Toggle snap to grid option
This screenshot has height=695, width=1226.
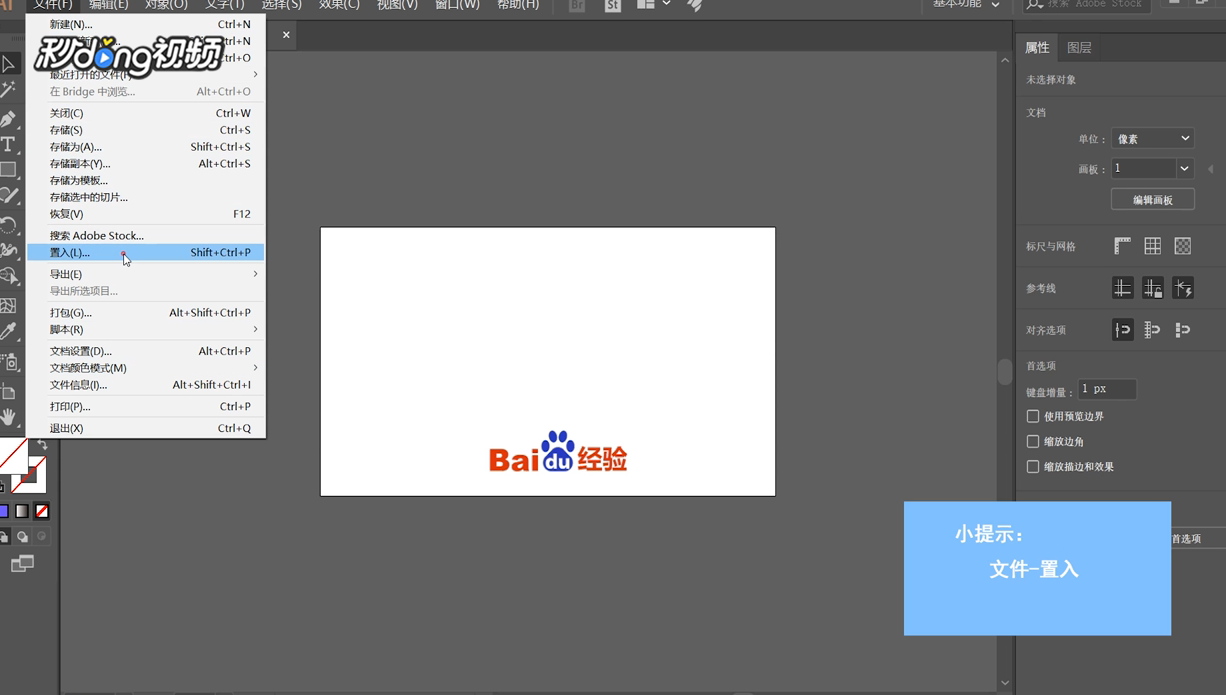pos(1183,330)
